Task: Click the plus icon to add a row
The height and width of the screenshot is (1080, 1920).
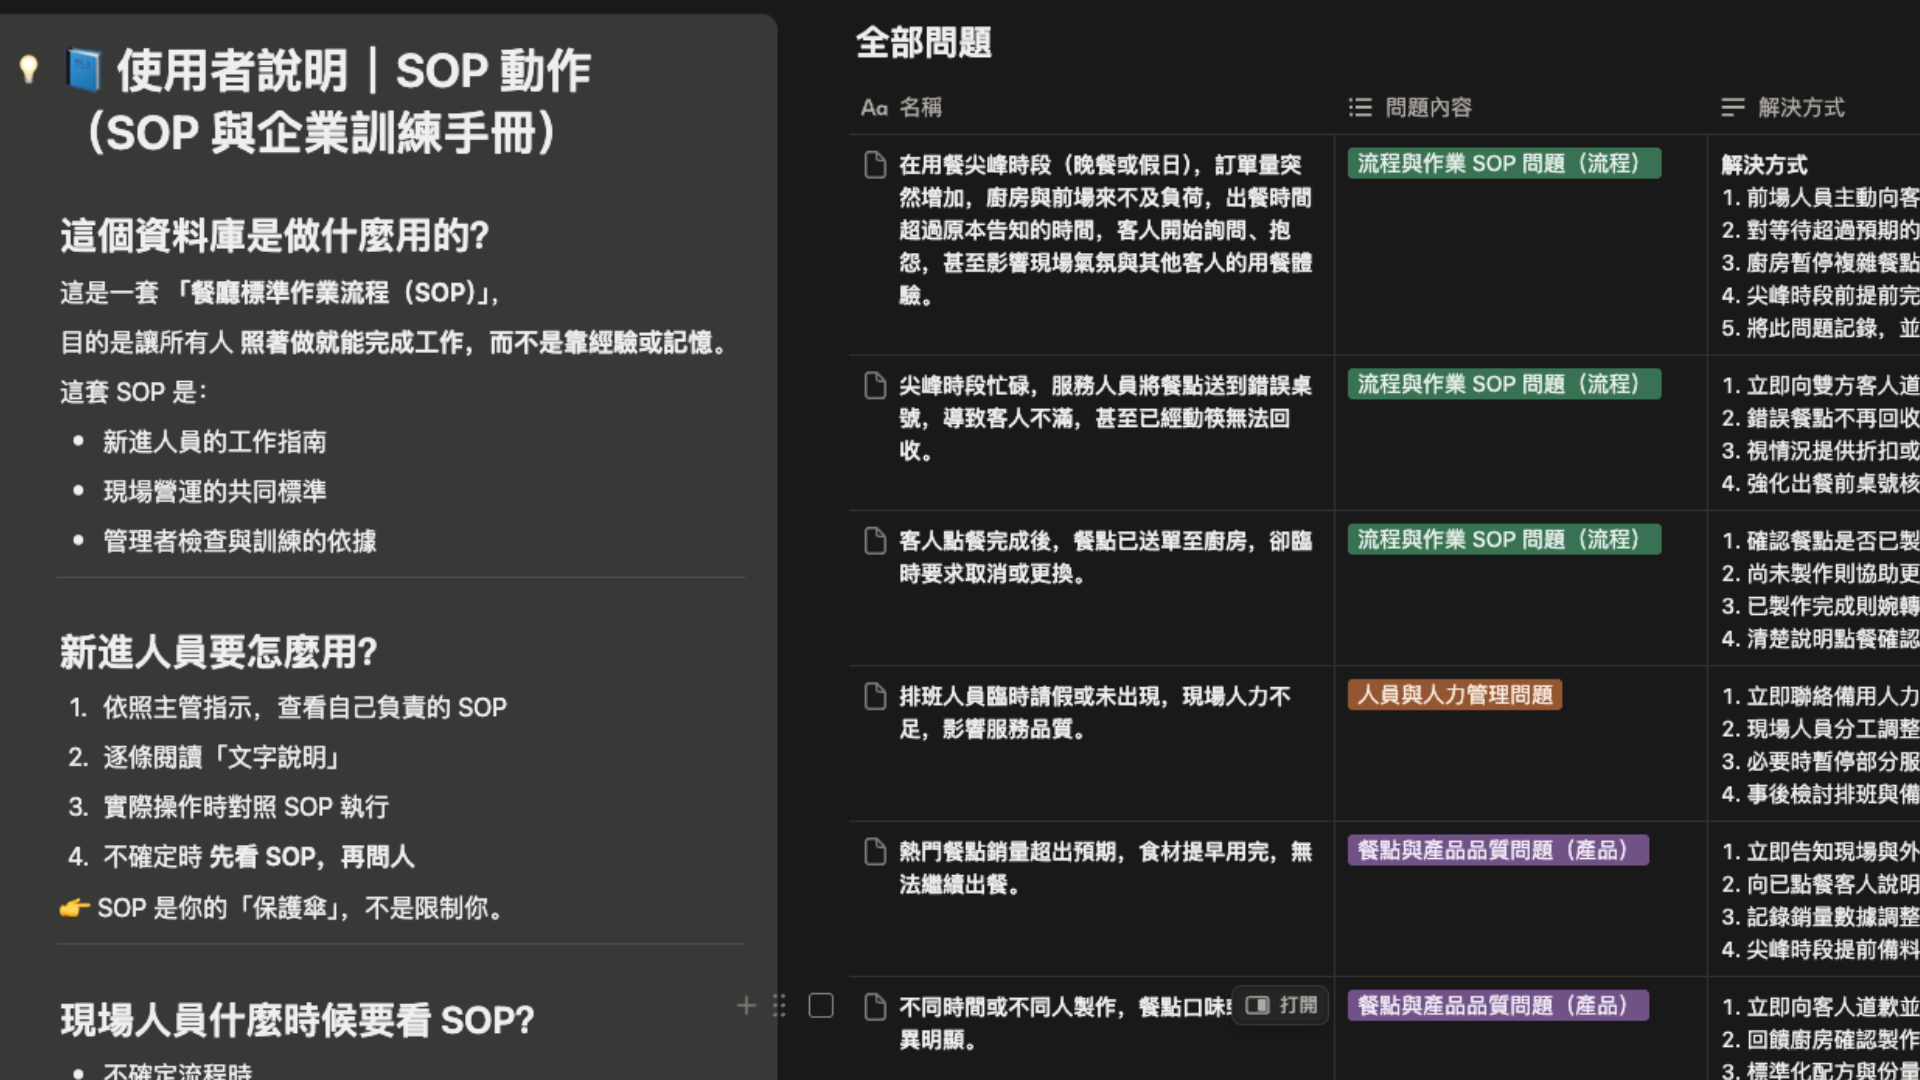Action: pos(746,1005)
